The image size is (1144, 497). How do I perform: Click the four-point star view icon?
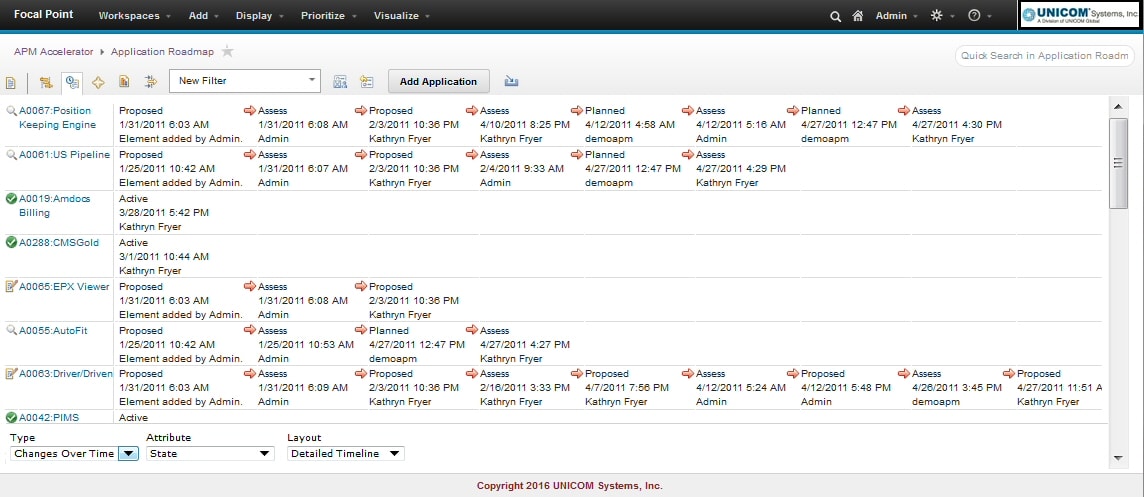98,82
